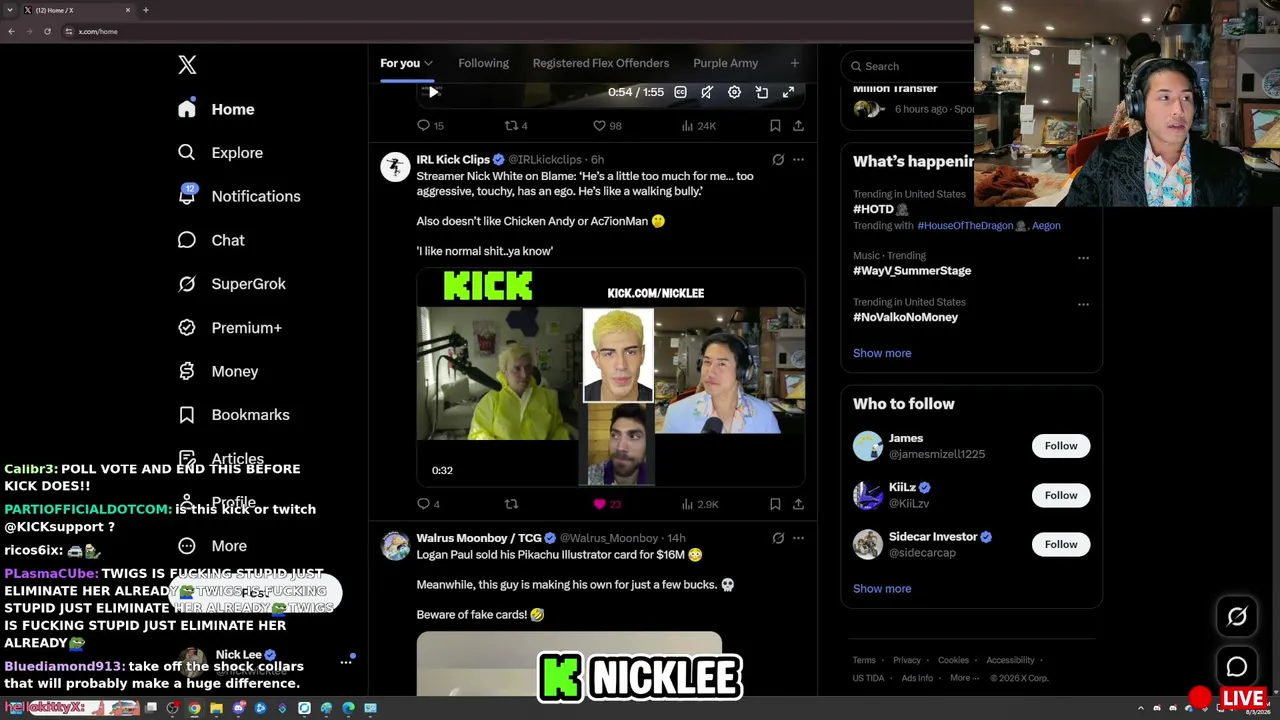Unmute the top video

(707, 92)
